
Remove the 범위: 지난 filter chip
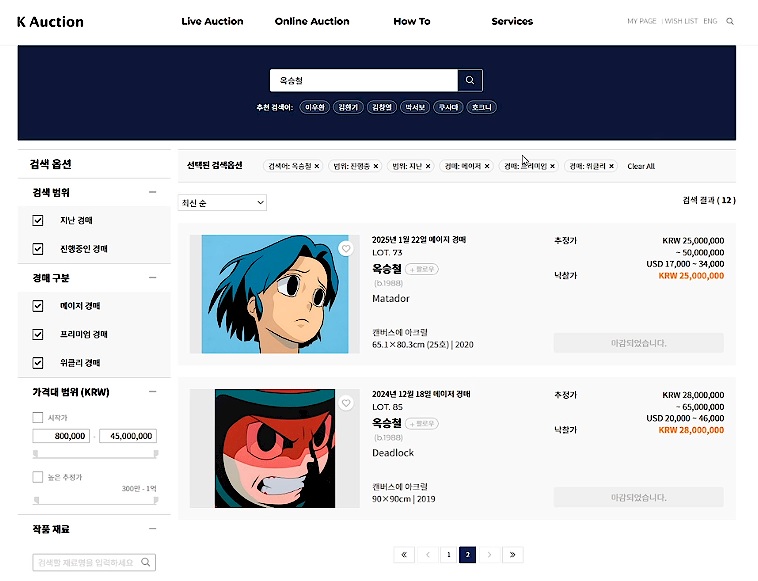click(428, 166)
